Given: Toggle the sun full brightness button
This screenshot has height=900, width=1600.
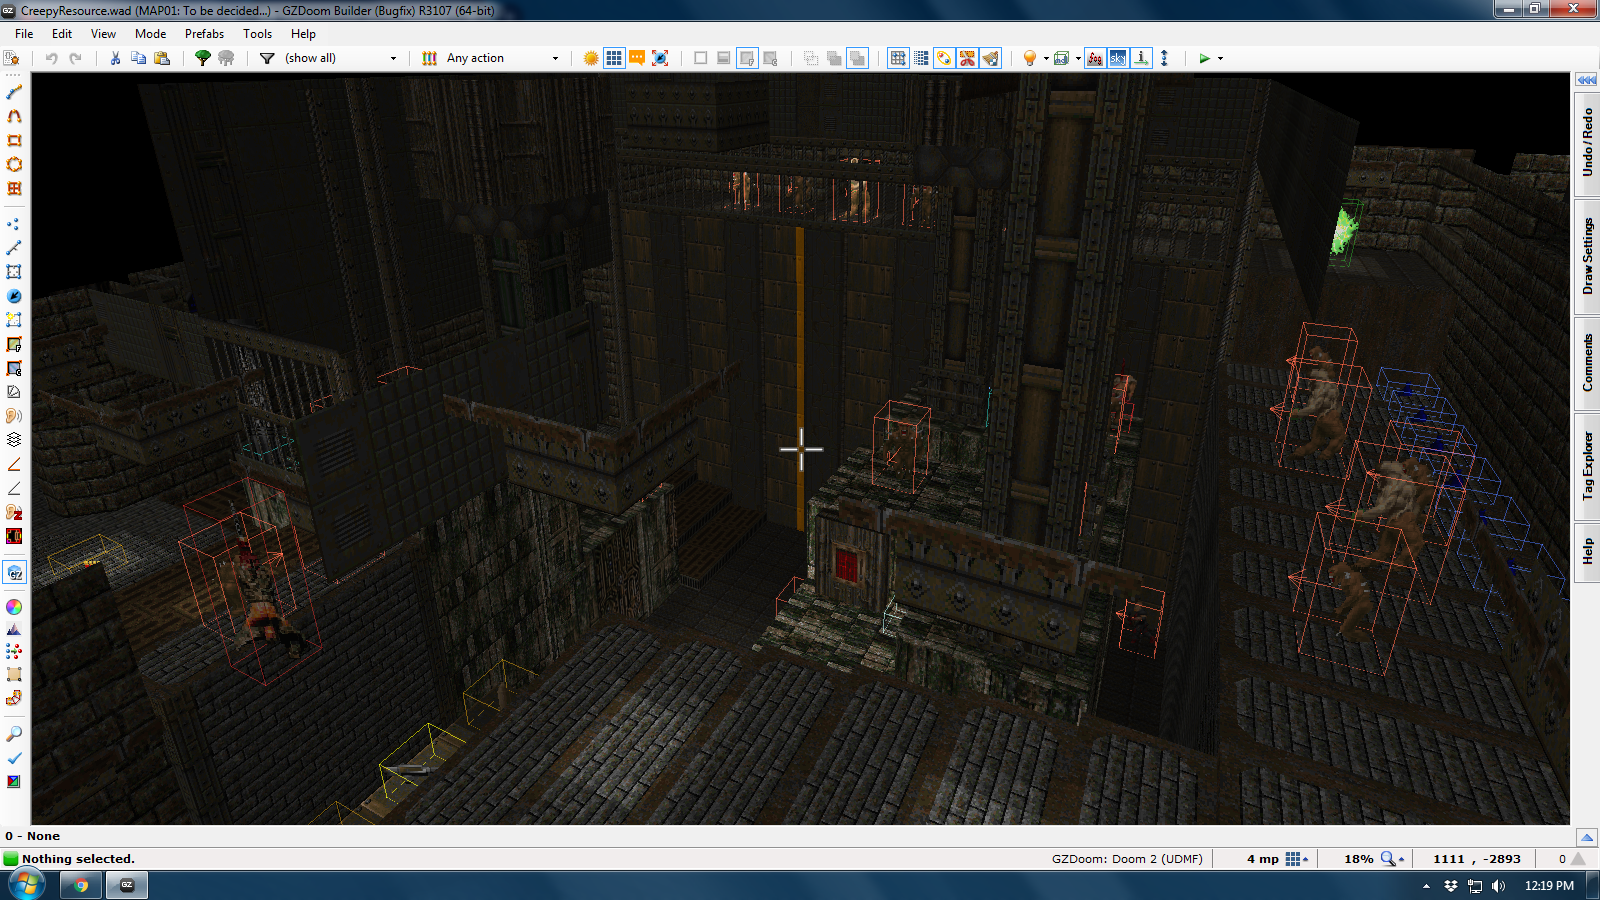Looking at the screenshot, I should 591,58.
